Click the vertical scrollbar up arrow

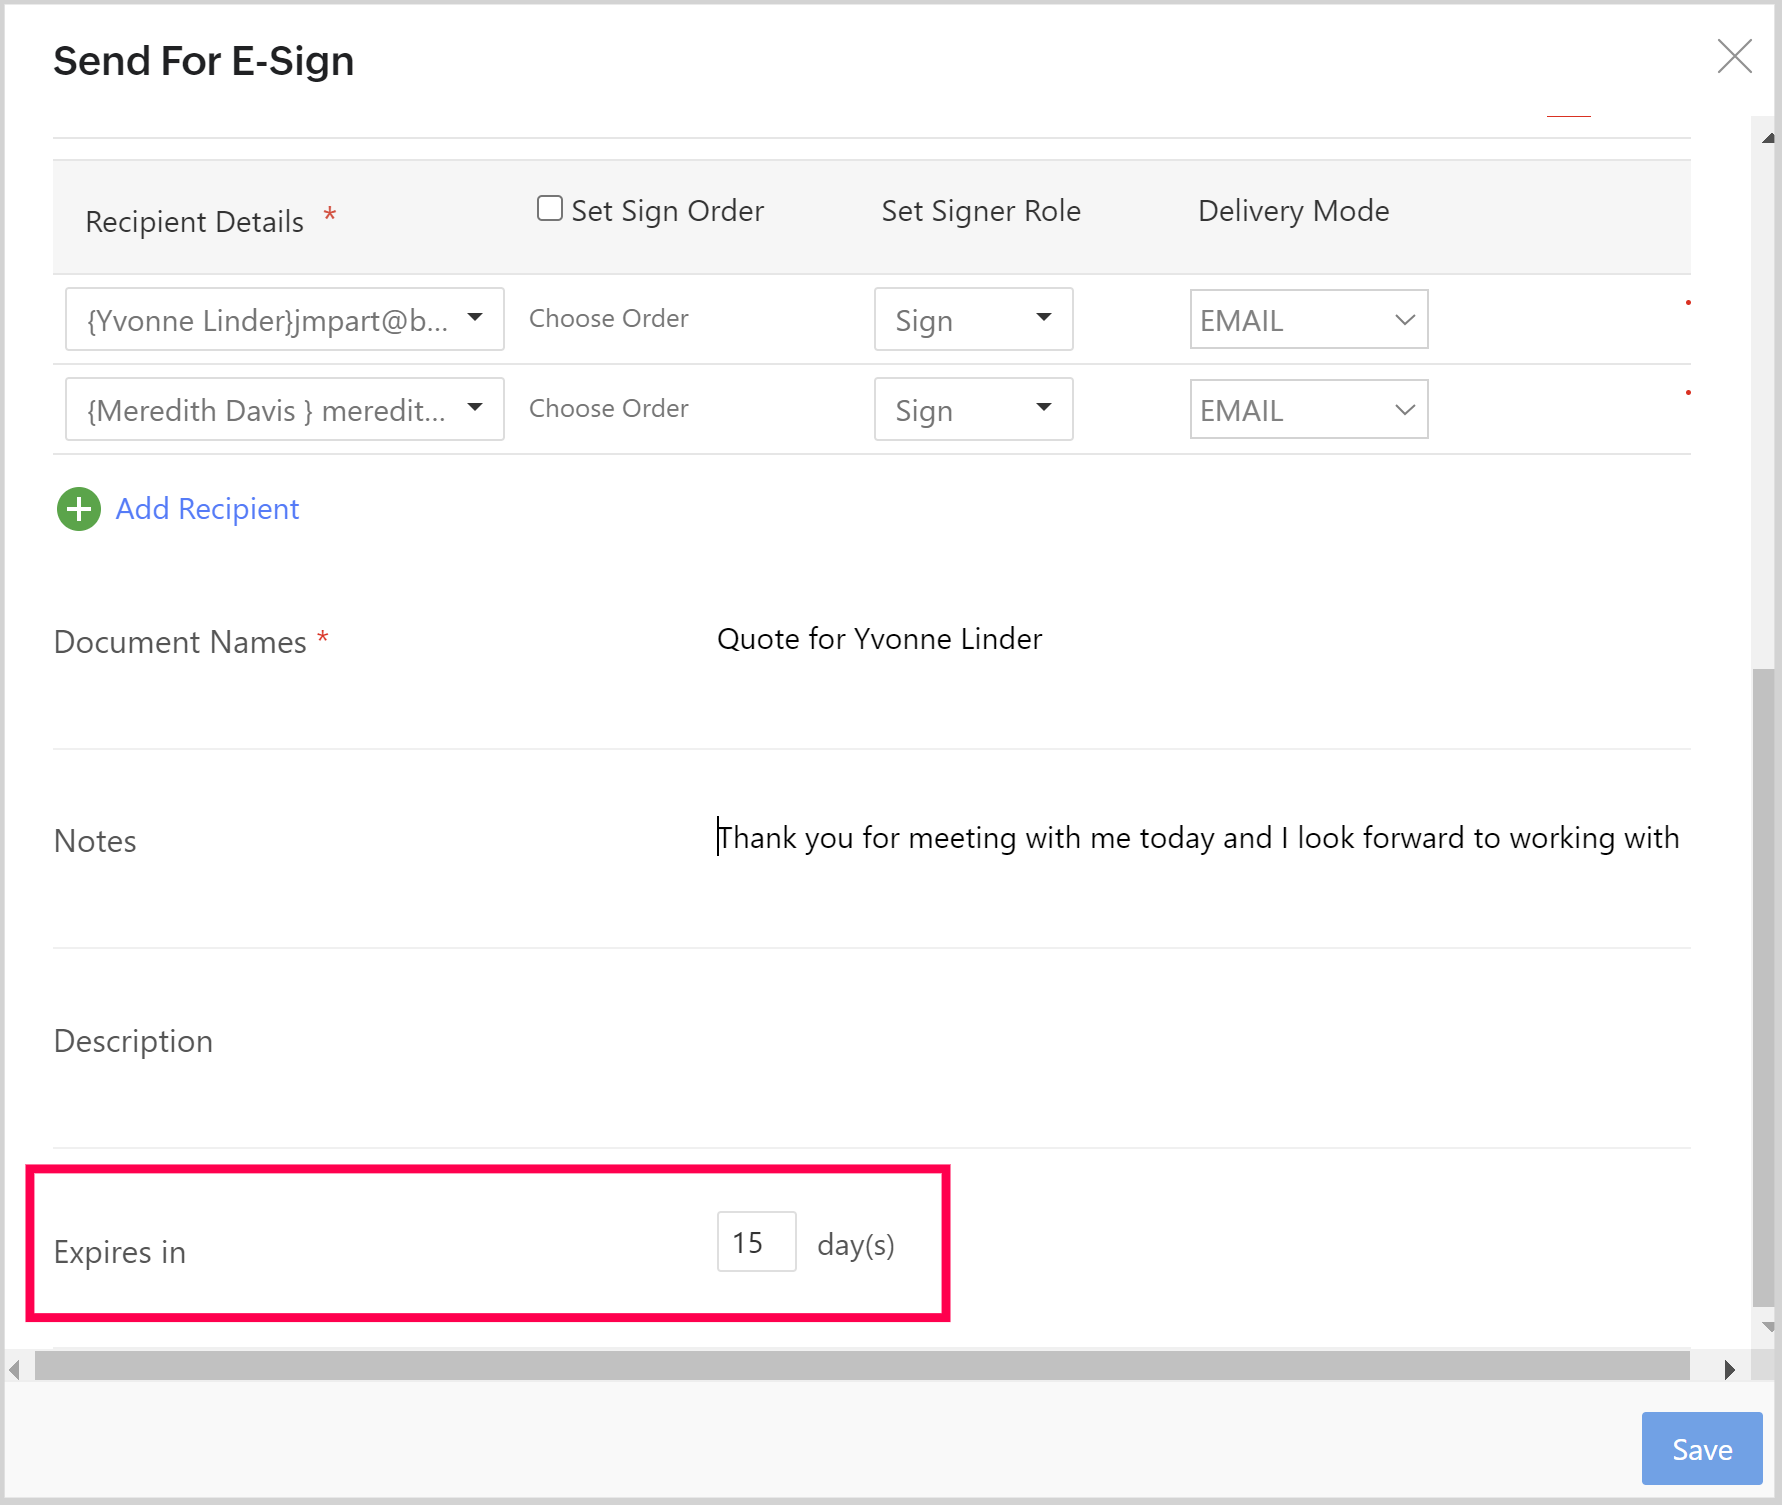pyautogui.click(x=1767, y=139)
